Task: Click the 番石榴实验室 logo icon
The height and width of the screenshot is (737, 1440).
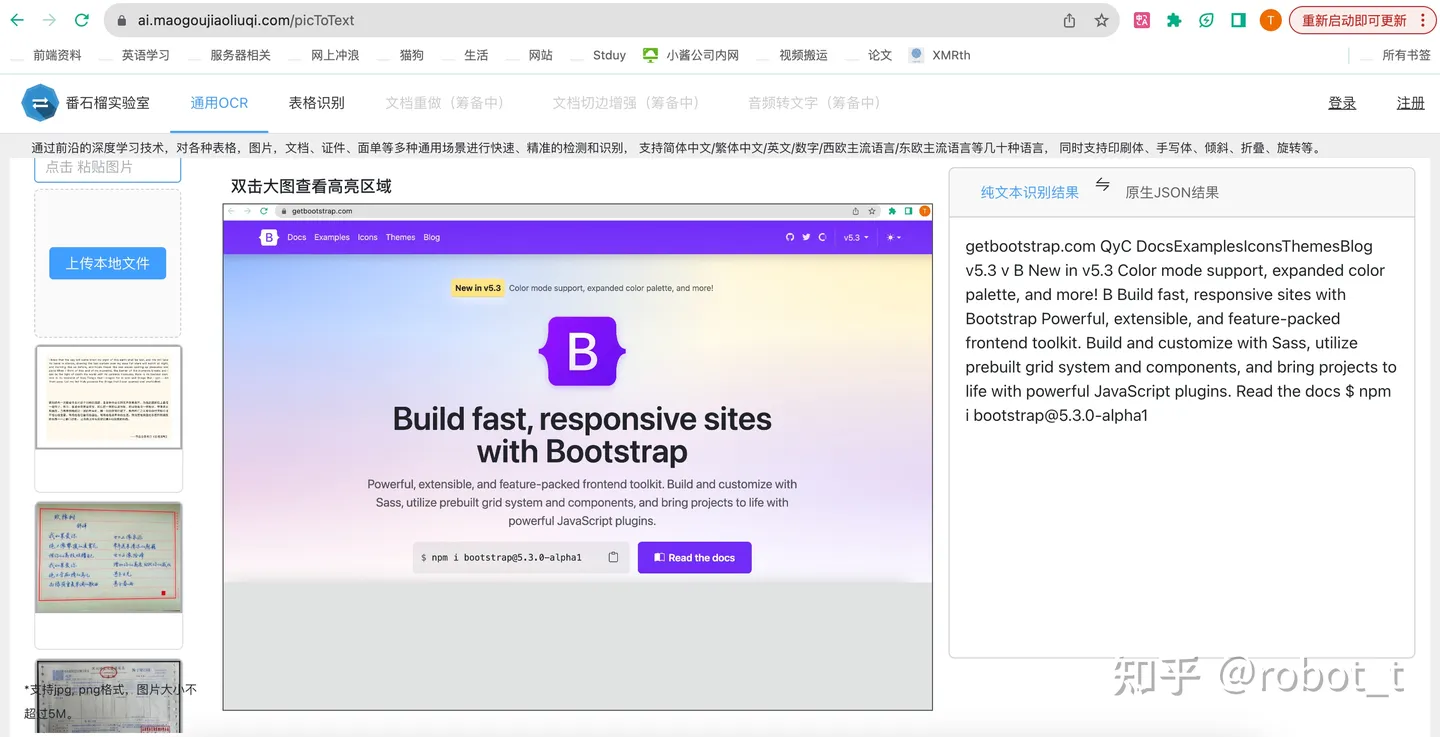Action: click(40, 102)
